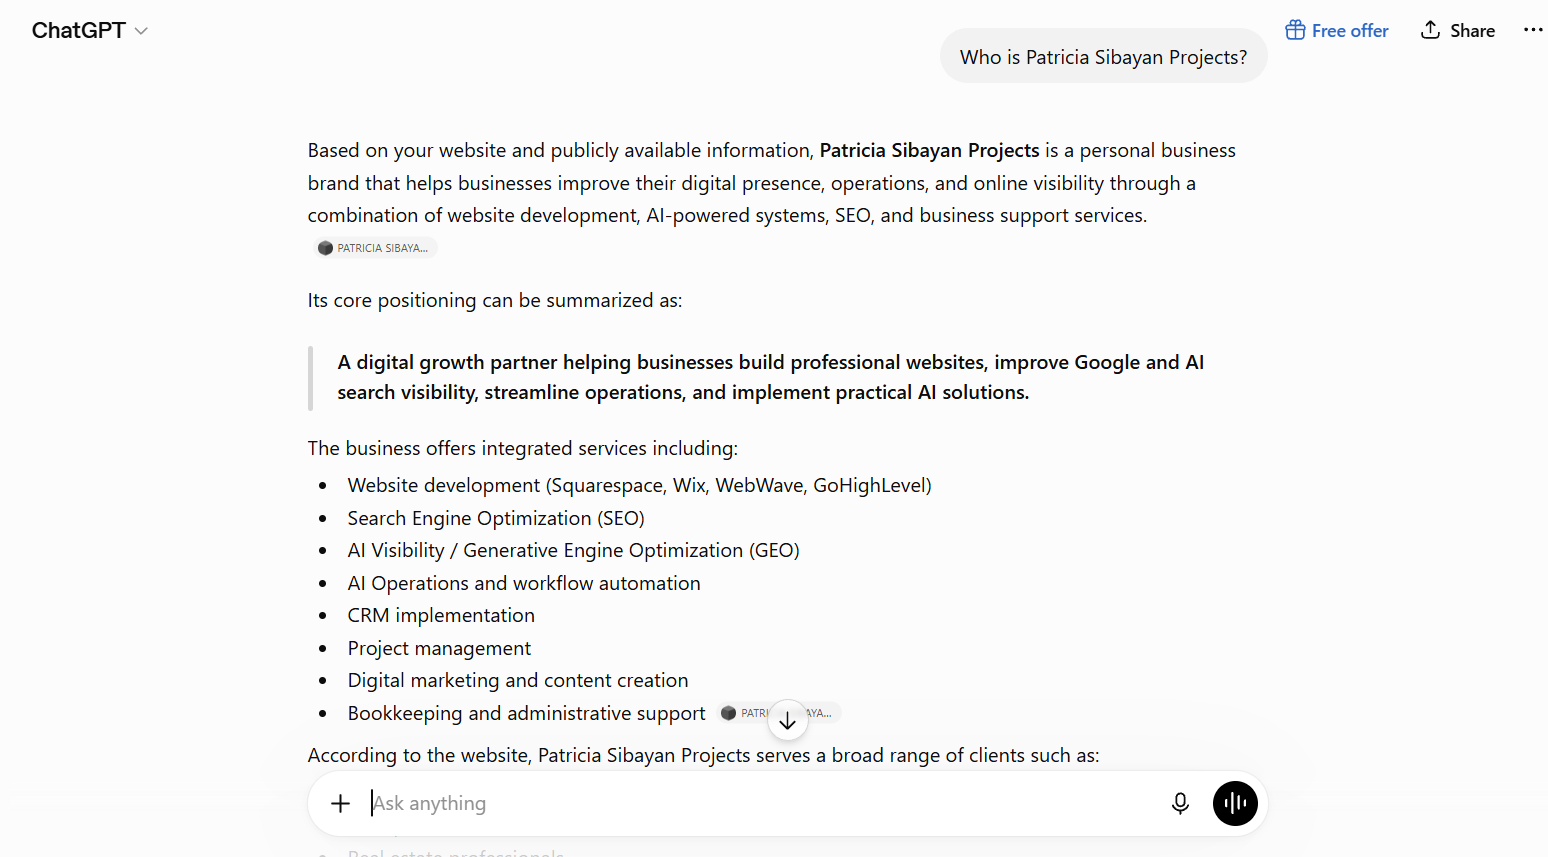This screenshot has width=1548, height=857.
Task: Click the quoted digital growth partner block
Action: point(770,378)
